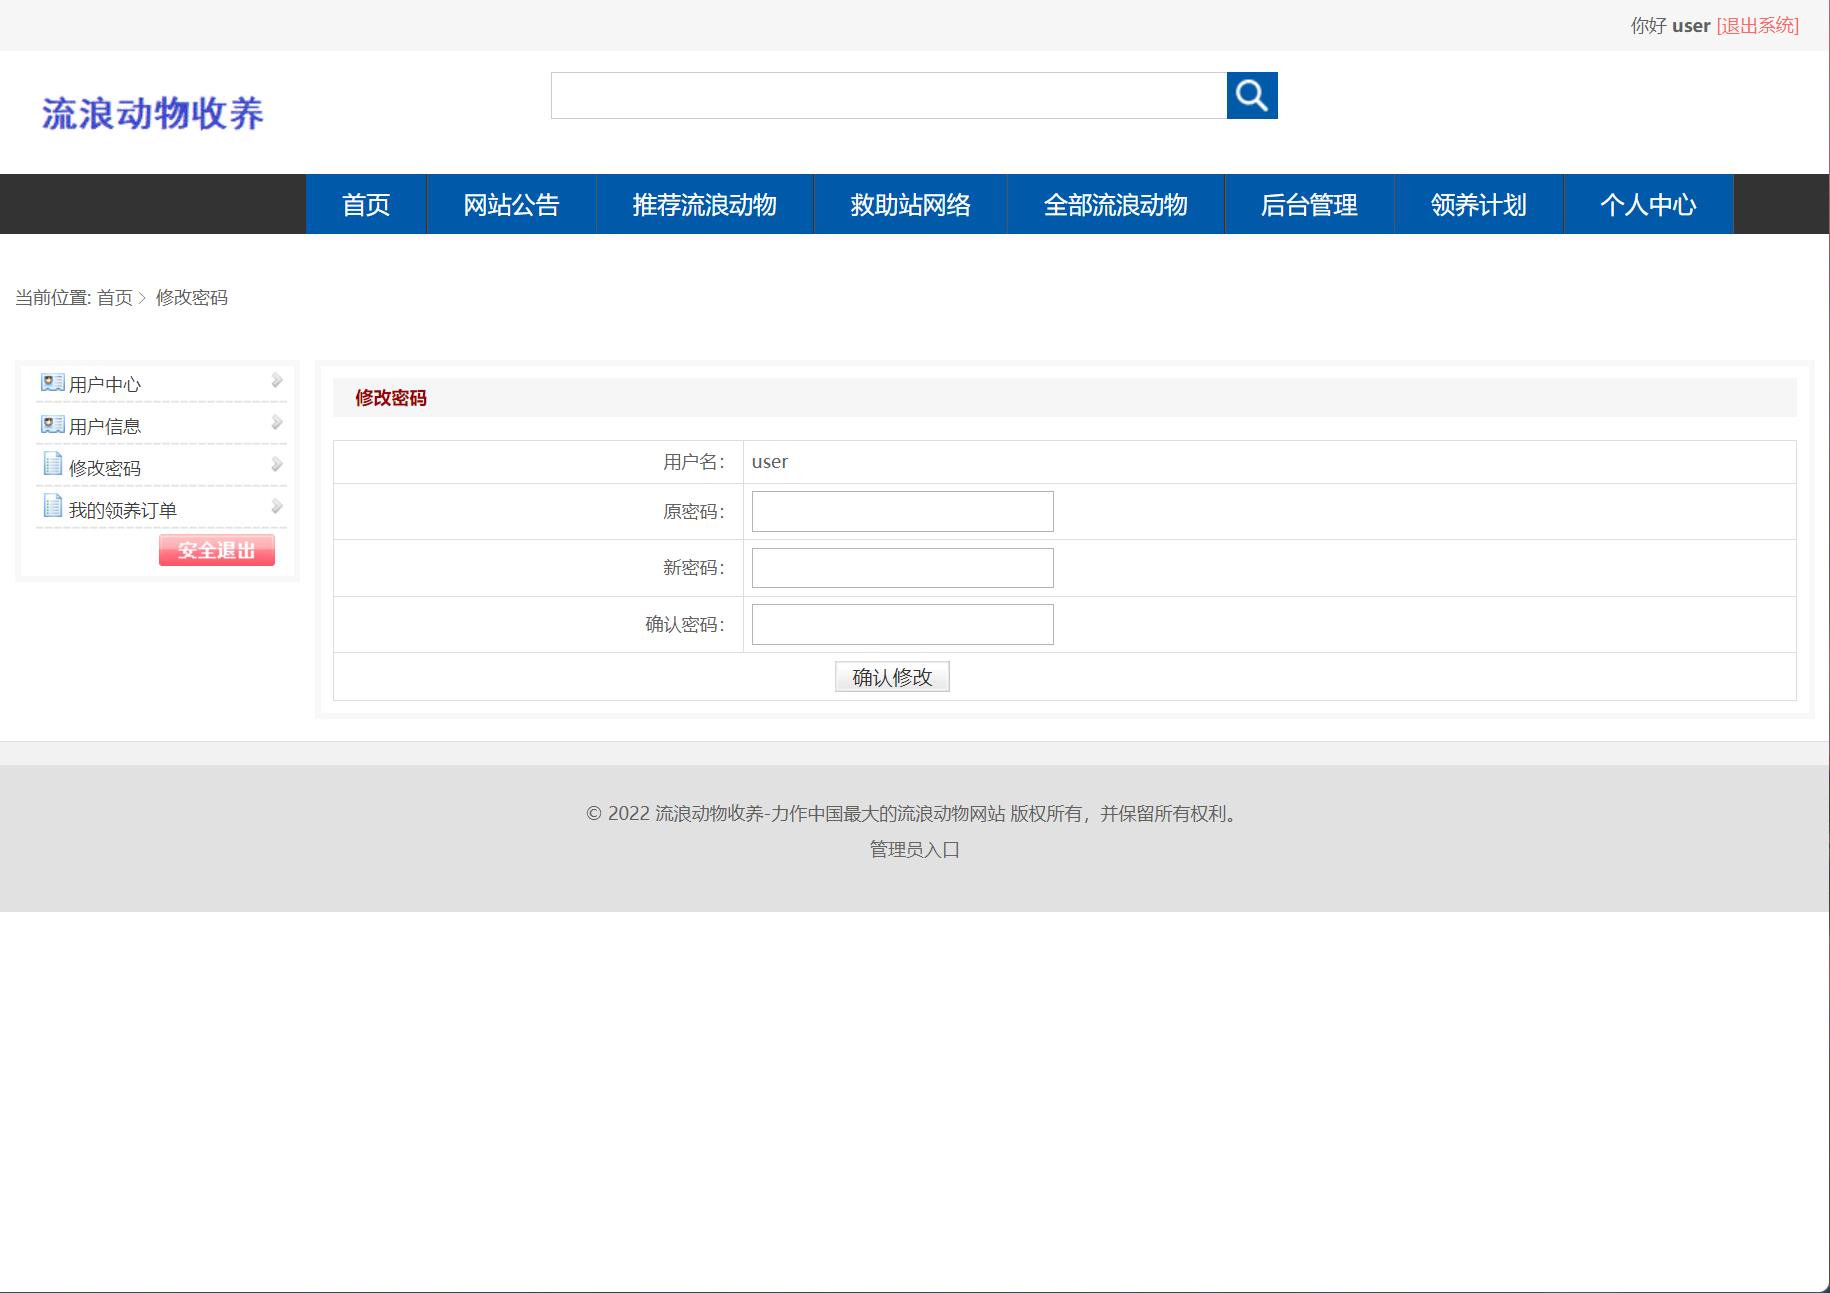
Task: Select the document icon beside 修改密码
Action: pos(50,465)
